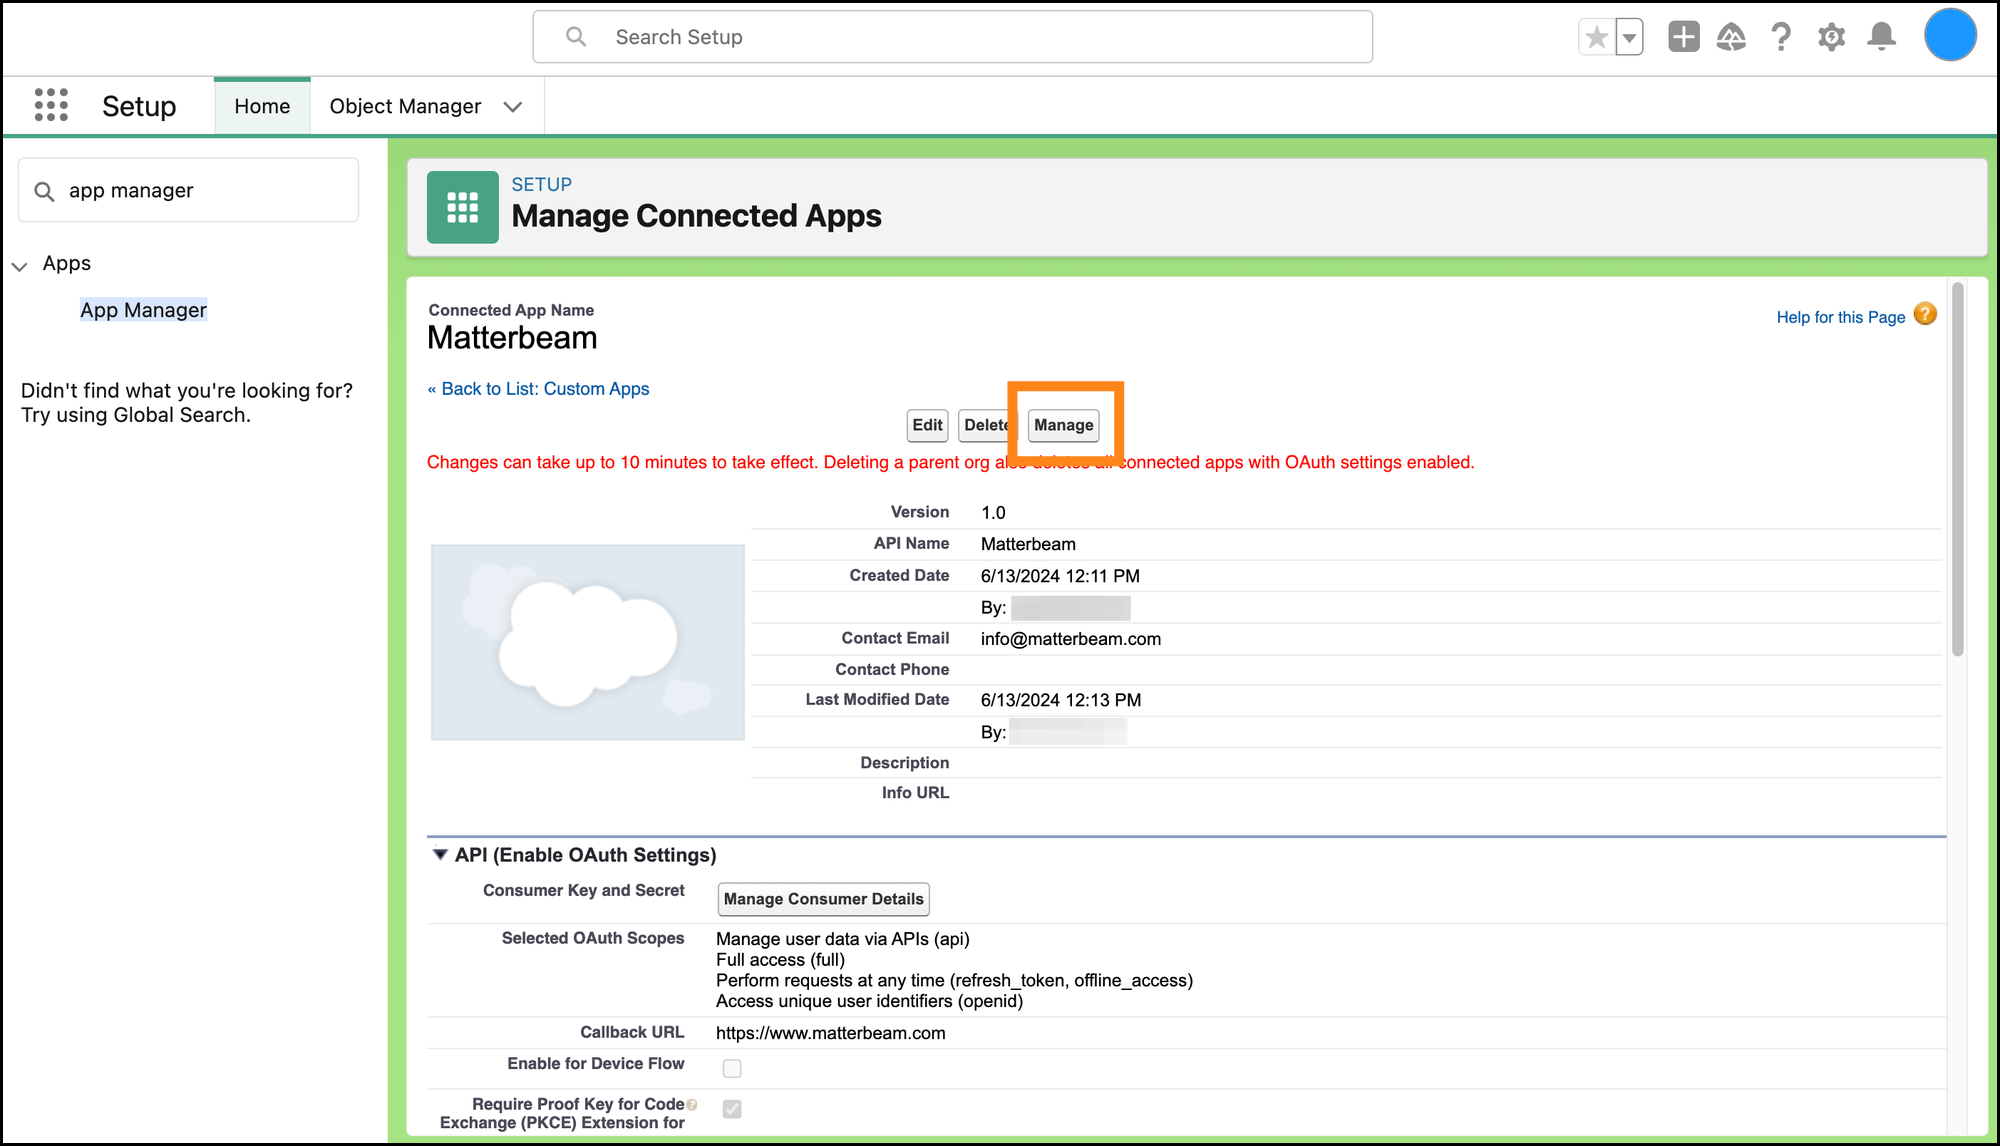Open favorites list dropdown arrow

pyautogui.click(x=1630, y=38)
